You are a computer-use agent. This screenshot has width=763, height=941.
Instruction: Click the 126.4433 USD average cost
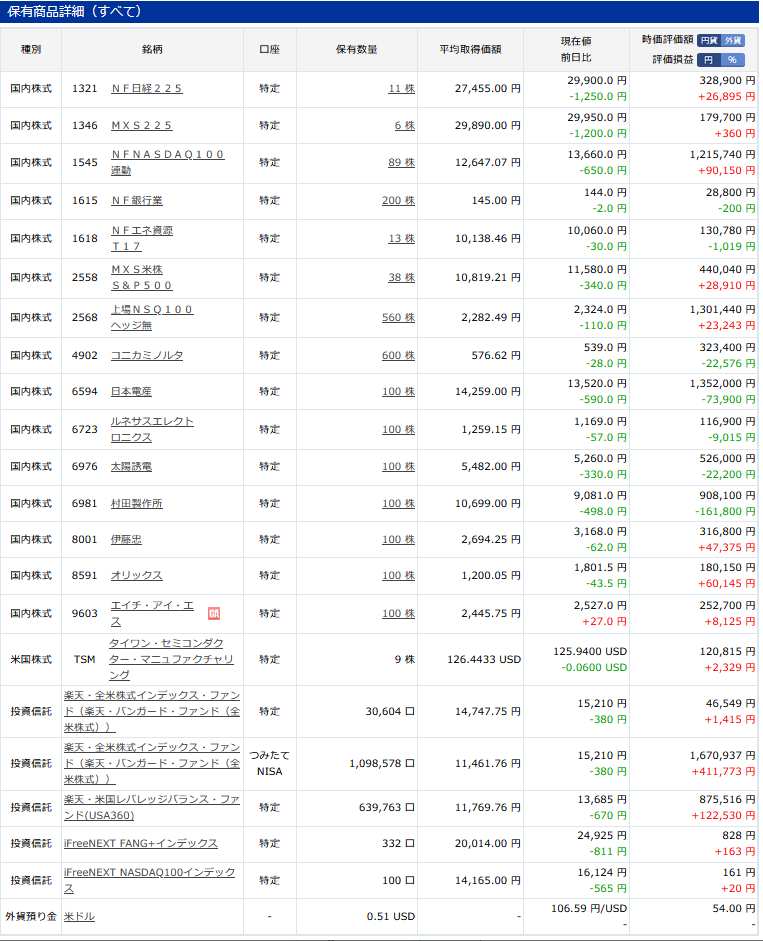pos(484,659)
